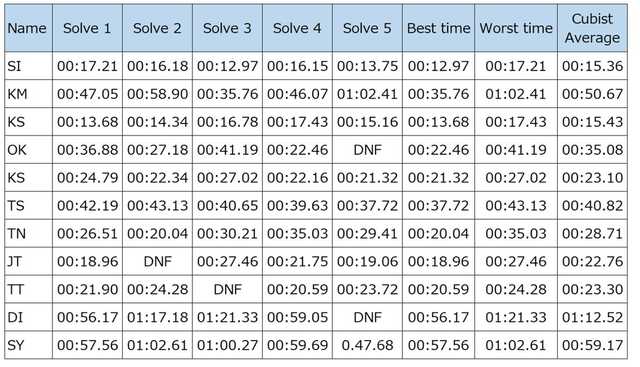Select TT's DNF cell under Solve 3
This screenshot has width=640, height=367.
(x=227, y=289)
